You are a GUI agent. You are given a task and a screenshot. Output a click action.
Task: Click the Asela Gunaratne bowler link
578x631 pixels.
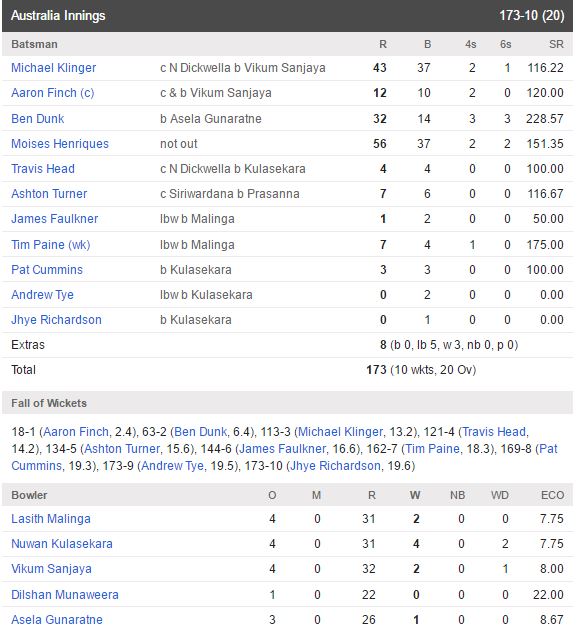pos(57,619)
